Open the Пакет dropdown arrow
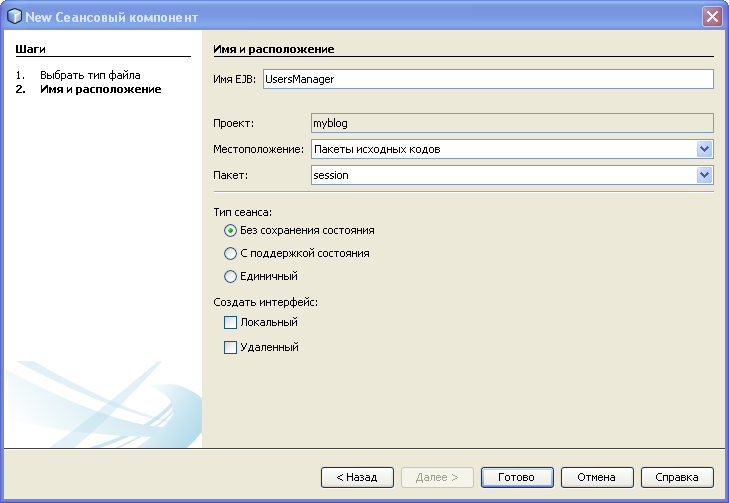This screenshot has width=729, height=503. coord(705,175)
